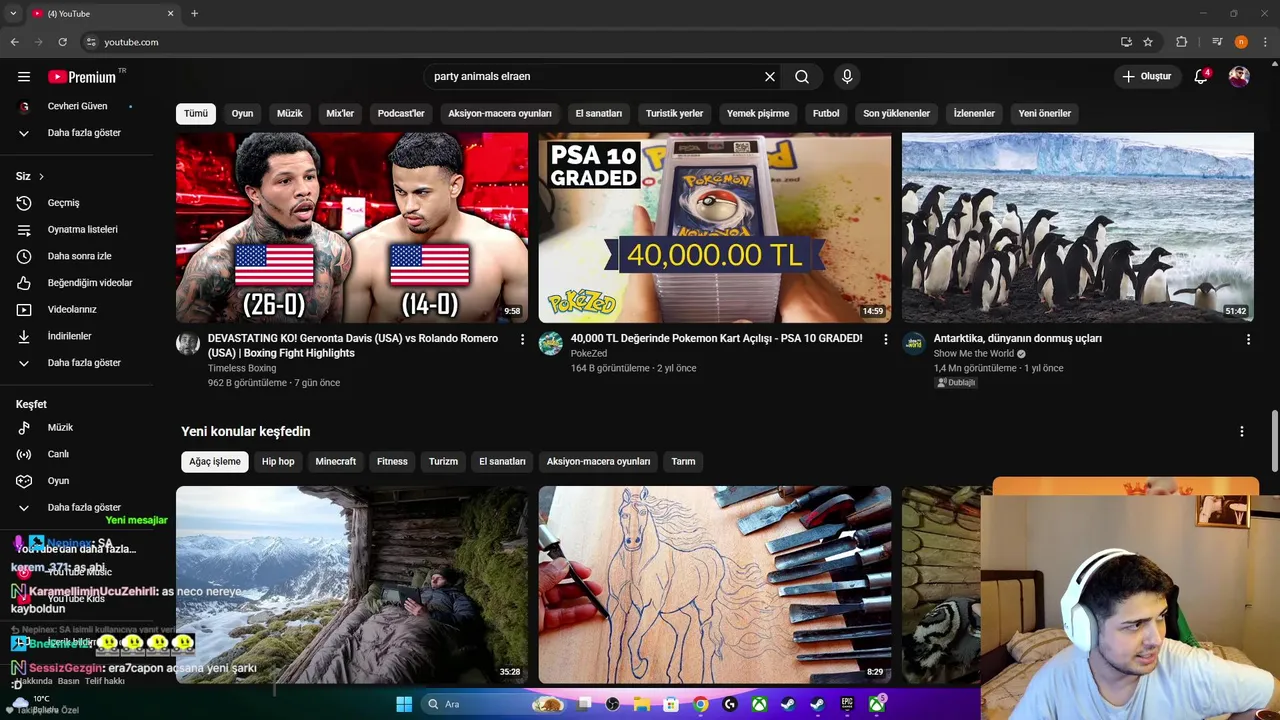Open the Show Me the World channel link
The width and height of the screenshot is (1280, 720).
coord(974,353)
